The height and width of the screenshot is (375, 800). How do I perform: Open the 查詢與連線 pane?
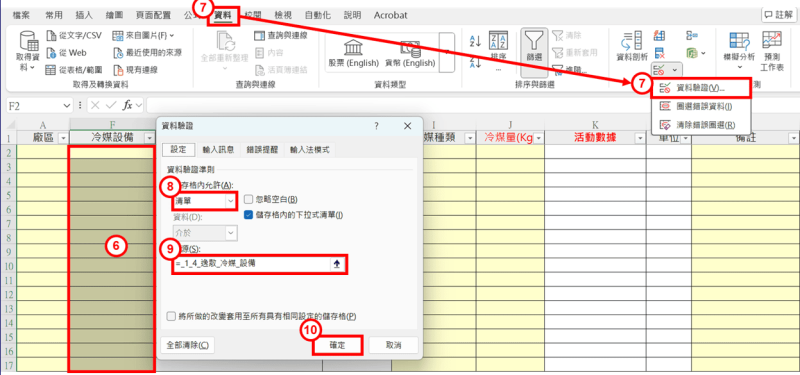[x=280, y=36]
